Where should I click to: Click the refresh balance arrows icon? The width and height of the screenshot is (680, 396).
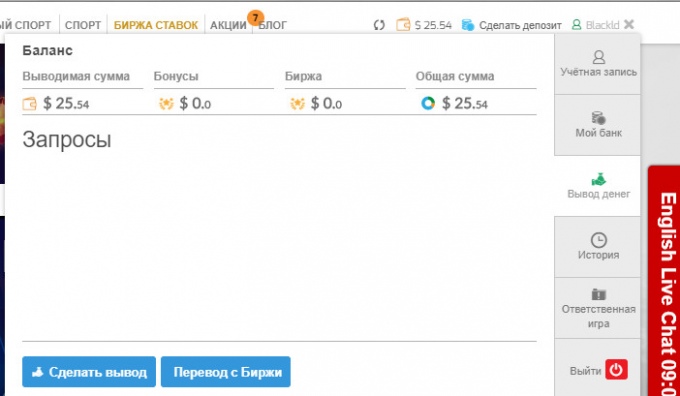coord(379,25)
